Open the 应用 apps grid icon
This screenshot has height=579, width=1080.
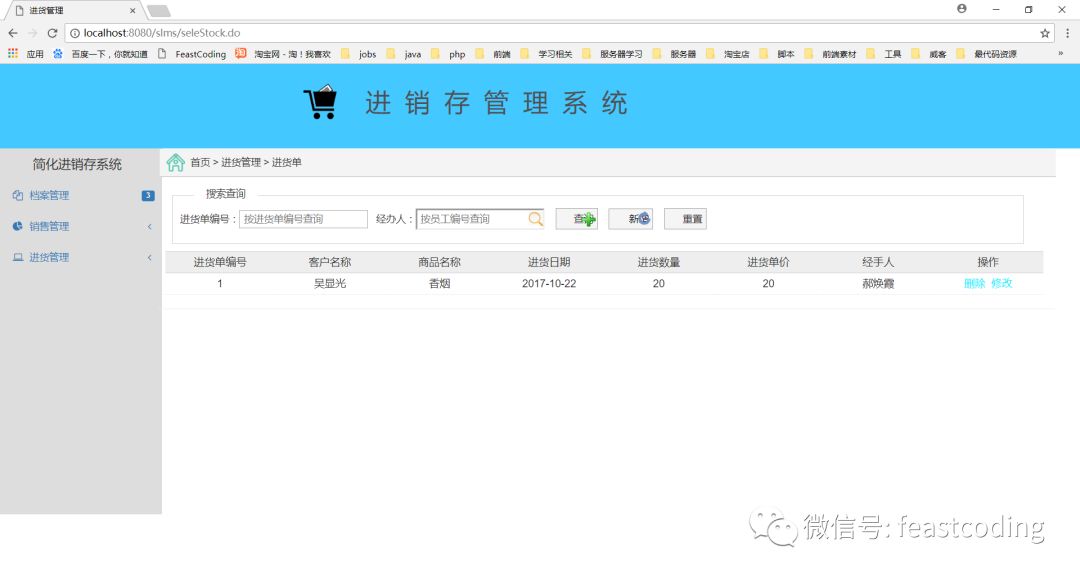(x=13, y=54)
